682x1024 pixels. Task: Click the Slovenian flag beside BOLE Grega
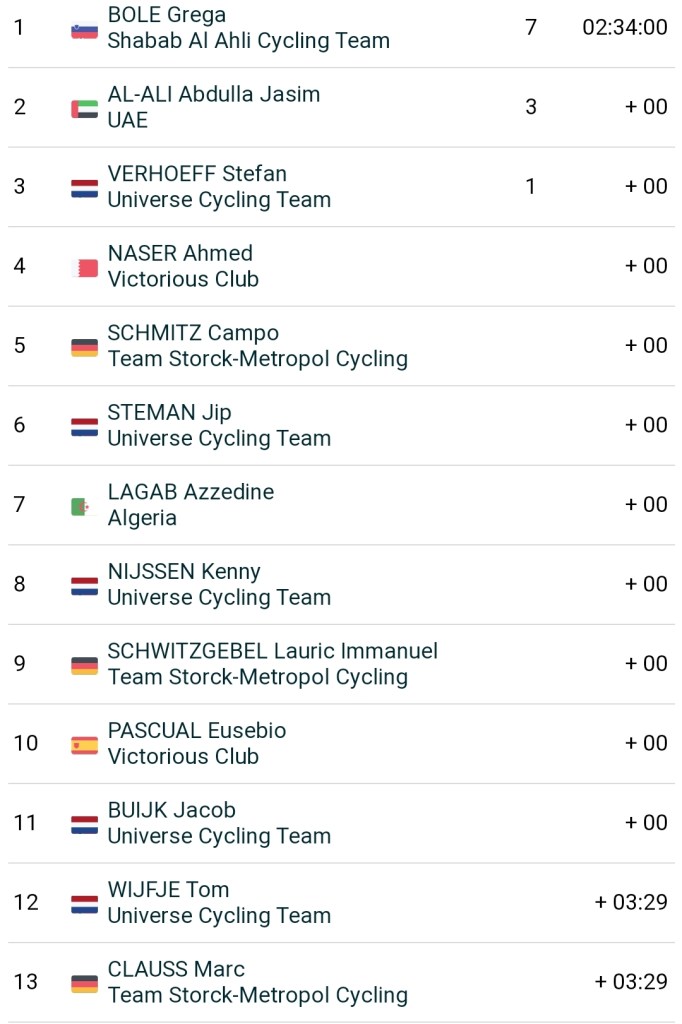pyautogui.click(x=84, y=30)
